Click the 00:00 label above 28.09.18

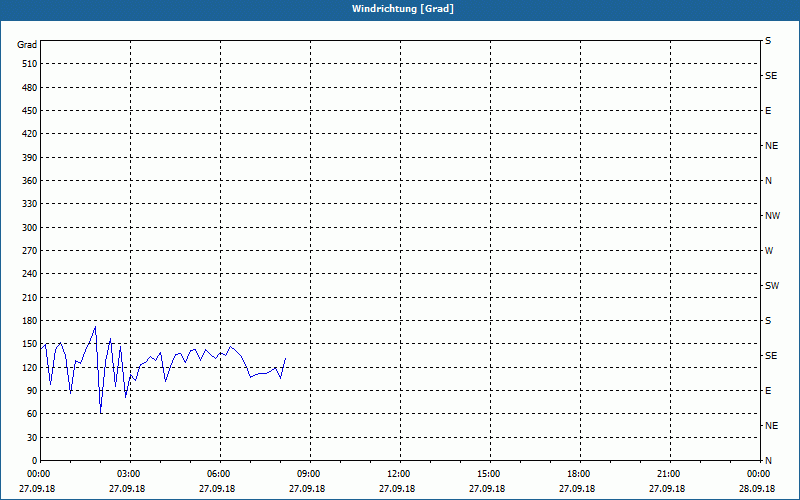pyautogui.click(x=758, y=474)
